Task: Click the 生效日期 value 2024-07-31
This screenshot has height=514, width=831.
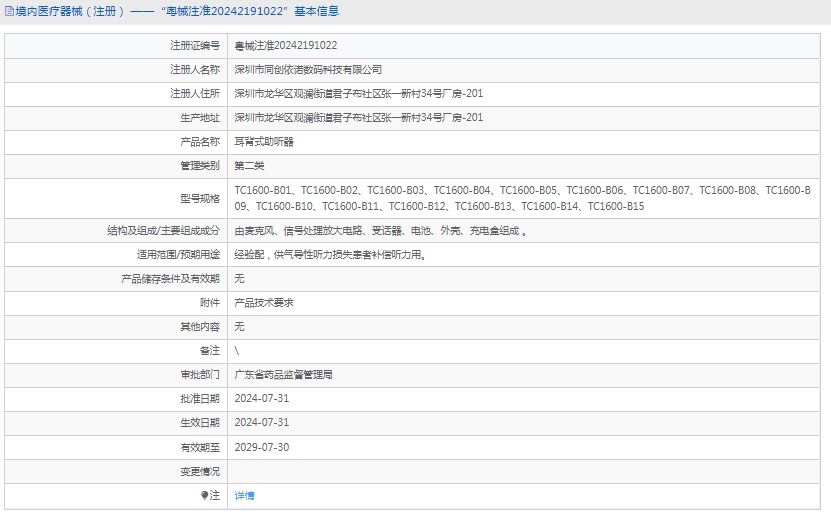Action: [x=261, y=423]
